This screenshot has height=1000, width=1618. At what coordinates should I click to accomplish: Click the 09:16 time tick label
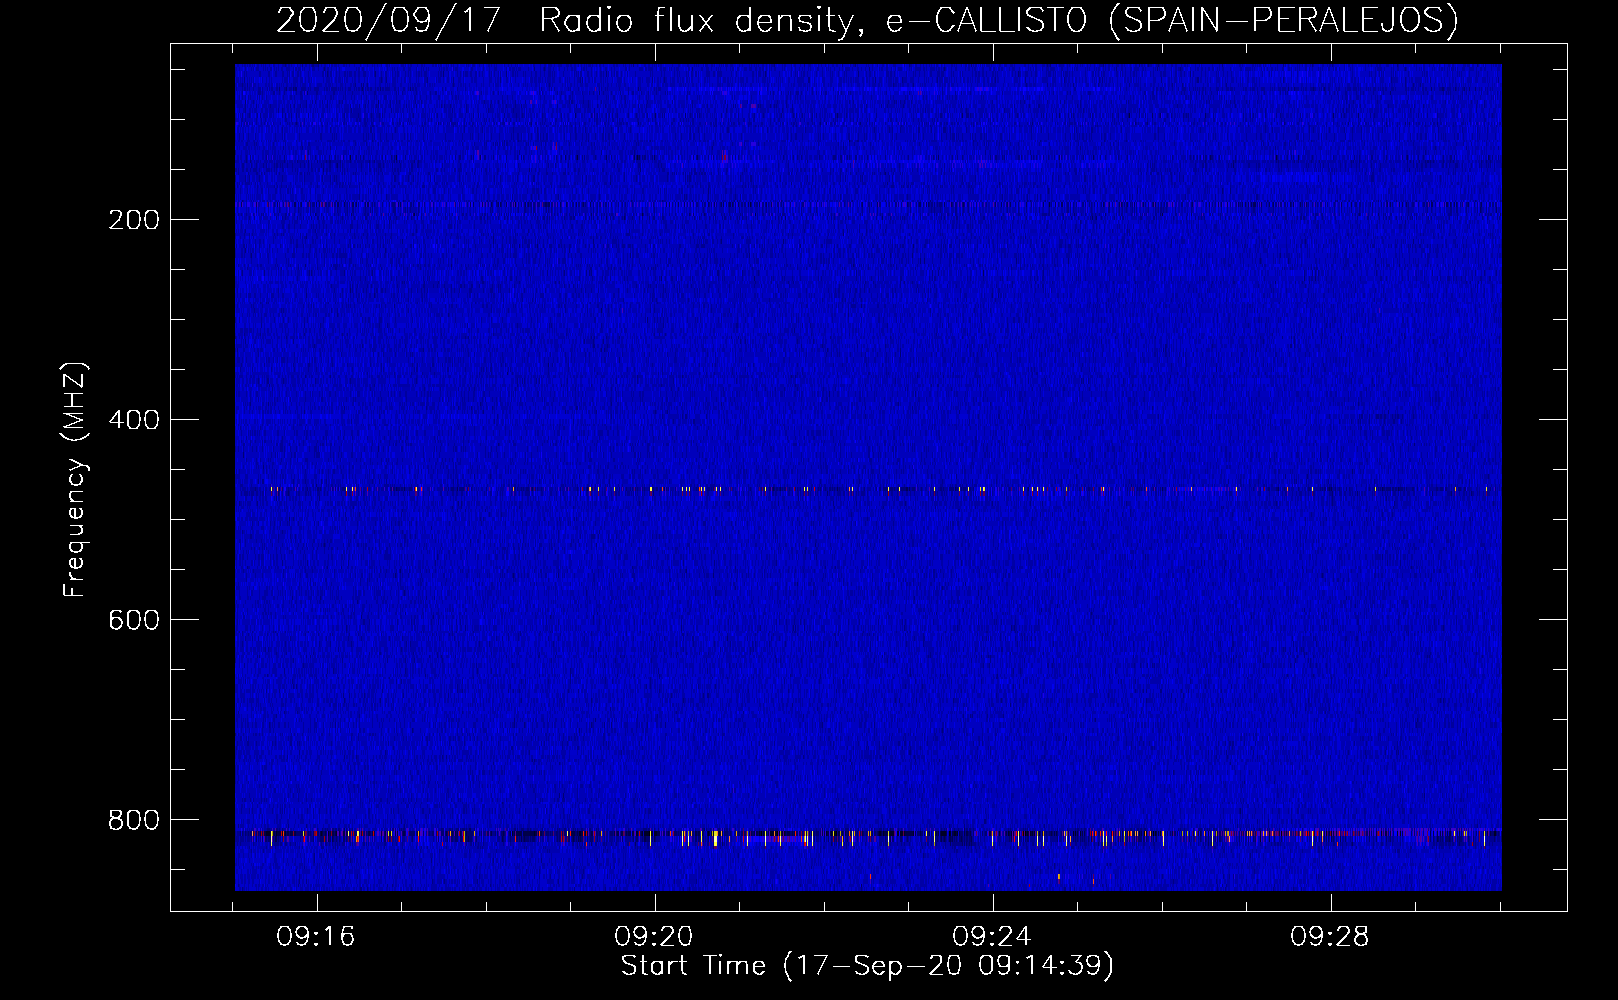316,937
